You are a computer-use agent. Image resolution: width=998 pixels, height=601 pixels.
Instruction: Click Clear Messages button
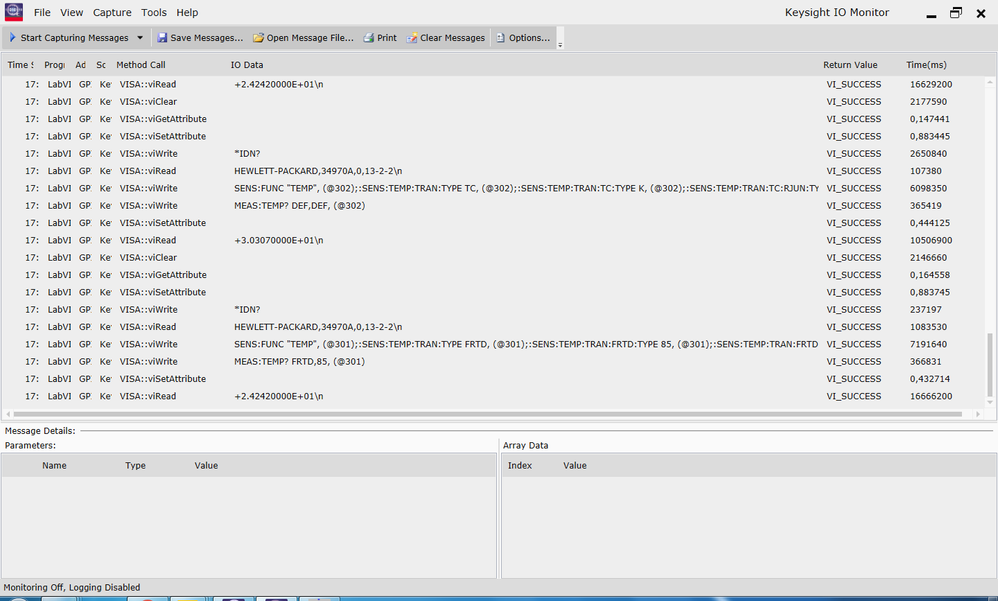pyautogui.click(x=446, y=38)
